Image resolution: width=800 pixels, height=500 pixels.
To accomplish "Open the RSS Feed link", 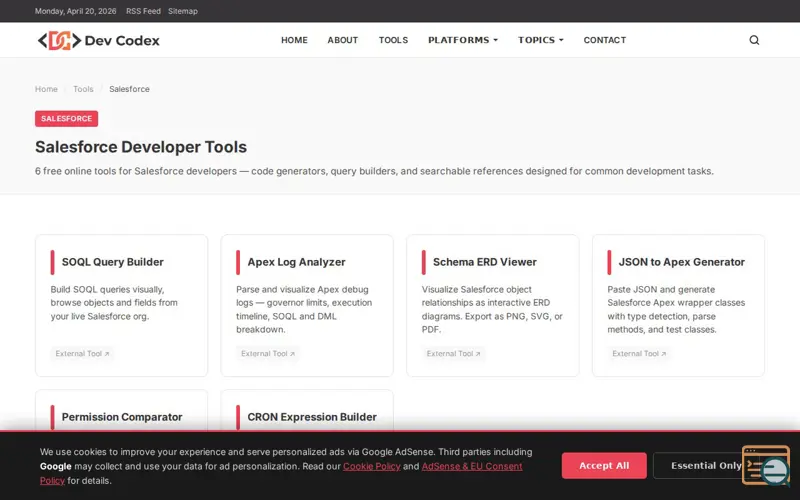I will click(x=143, y=11).
